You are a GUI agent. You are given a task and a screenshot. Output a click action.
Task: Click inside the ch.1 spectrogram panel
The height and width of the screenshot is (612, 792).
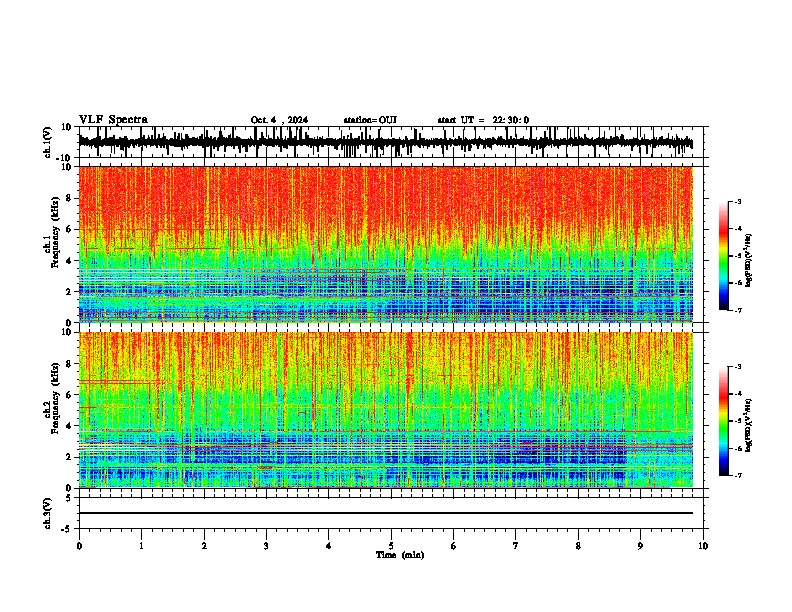[385, 244]
